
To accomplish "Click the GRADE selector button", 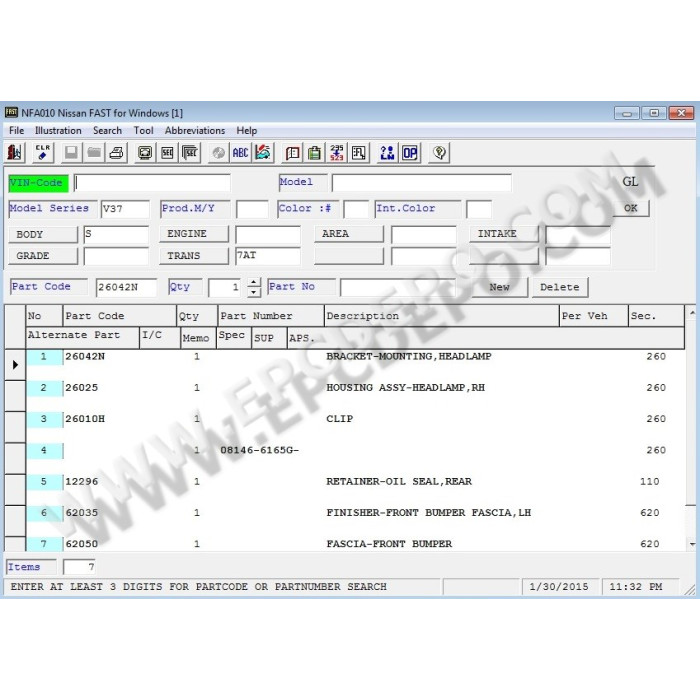I will click(x=43, y=256).
